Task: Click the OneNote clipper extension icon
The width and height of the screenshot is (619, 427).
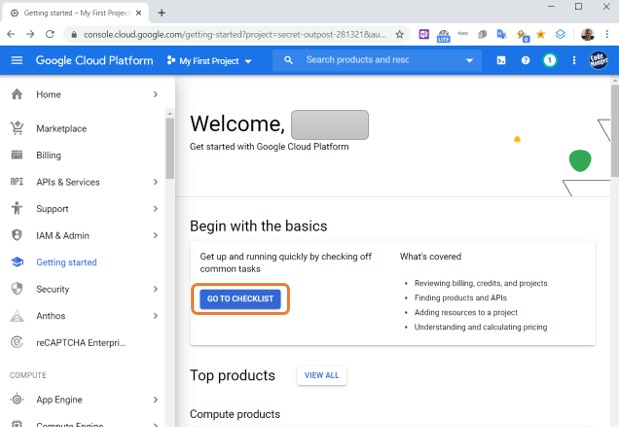Action: [x=424, y=34]
